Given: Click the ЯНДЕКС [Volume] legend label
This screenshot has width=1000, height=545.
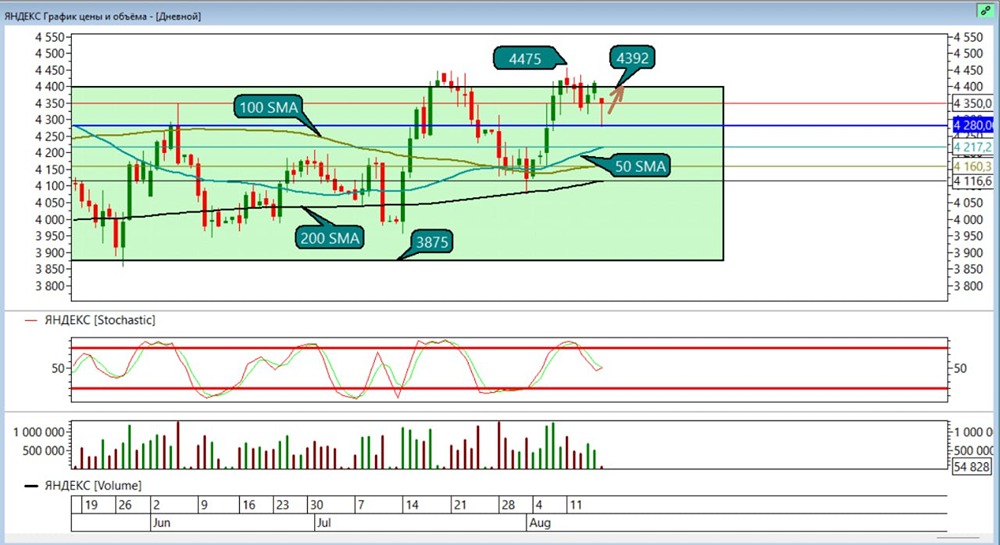Looking at the screenshot, I should 93,486.
